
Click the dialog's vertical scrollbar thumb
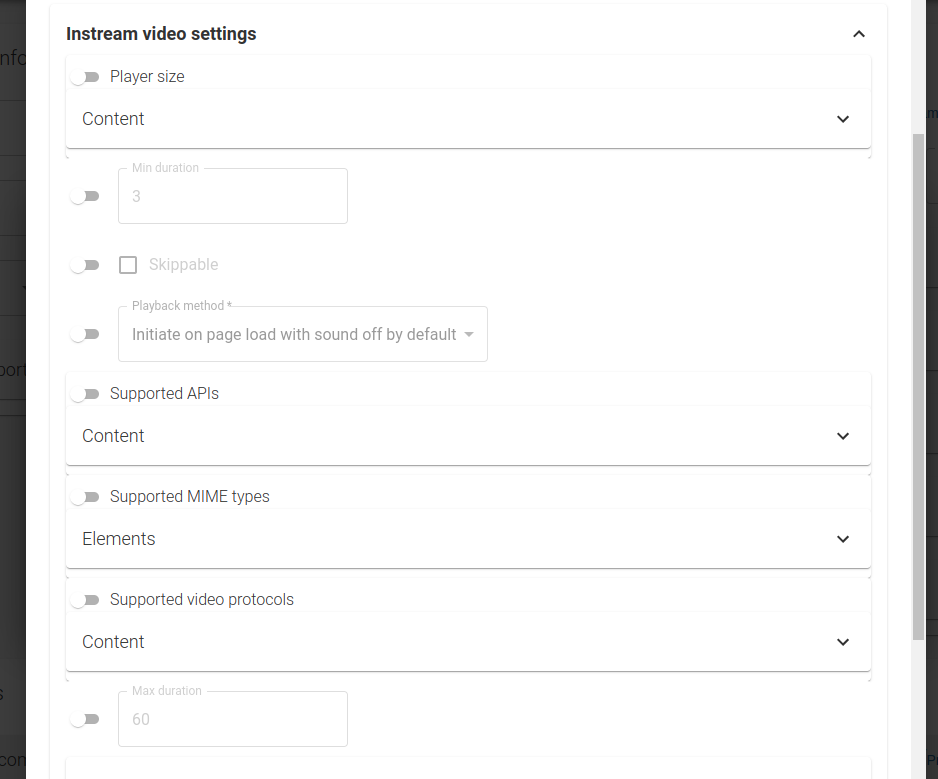[918, 387]
